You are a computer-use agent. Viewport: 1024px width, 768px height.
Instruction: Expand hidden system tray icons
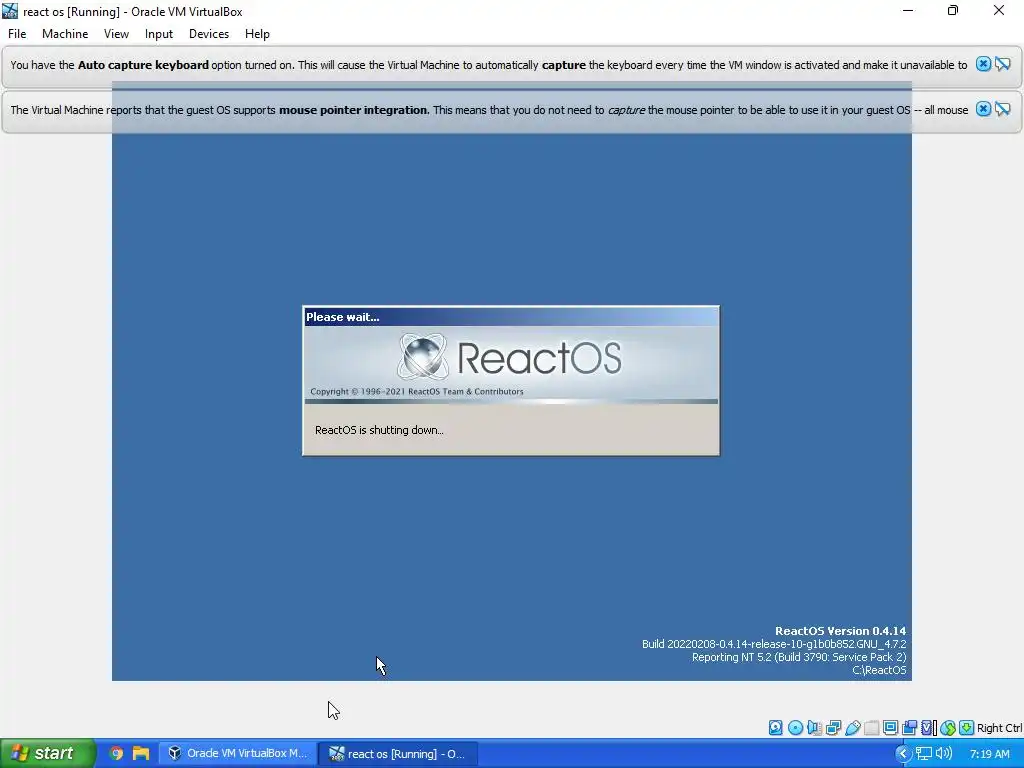click(x=903, y=753)
